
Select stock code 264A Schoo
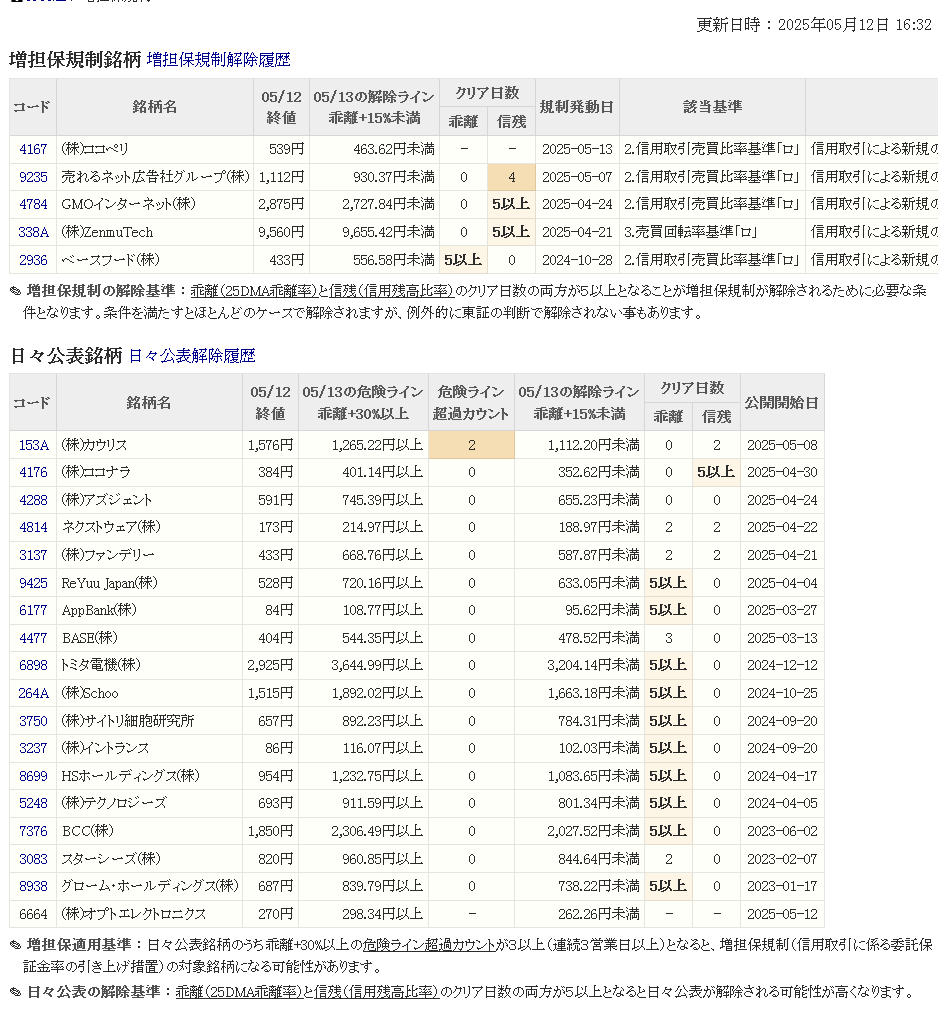[x=33, y=693]
